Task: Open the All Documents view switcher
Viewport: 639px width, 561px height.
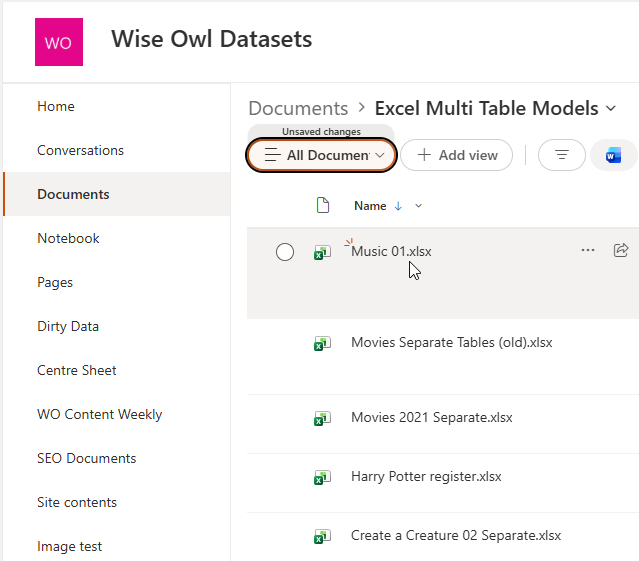Action: coord(322,155)
